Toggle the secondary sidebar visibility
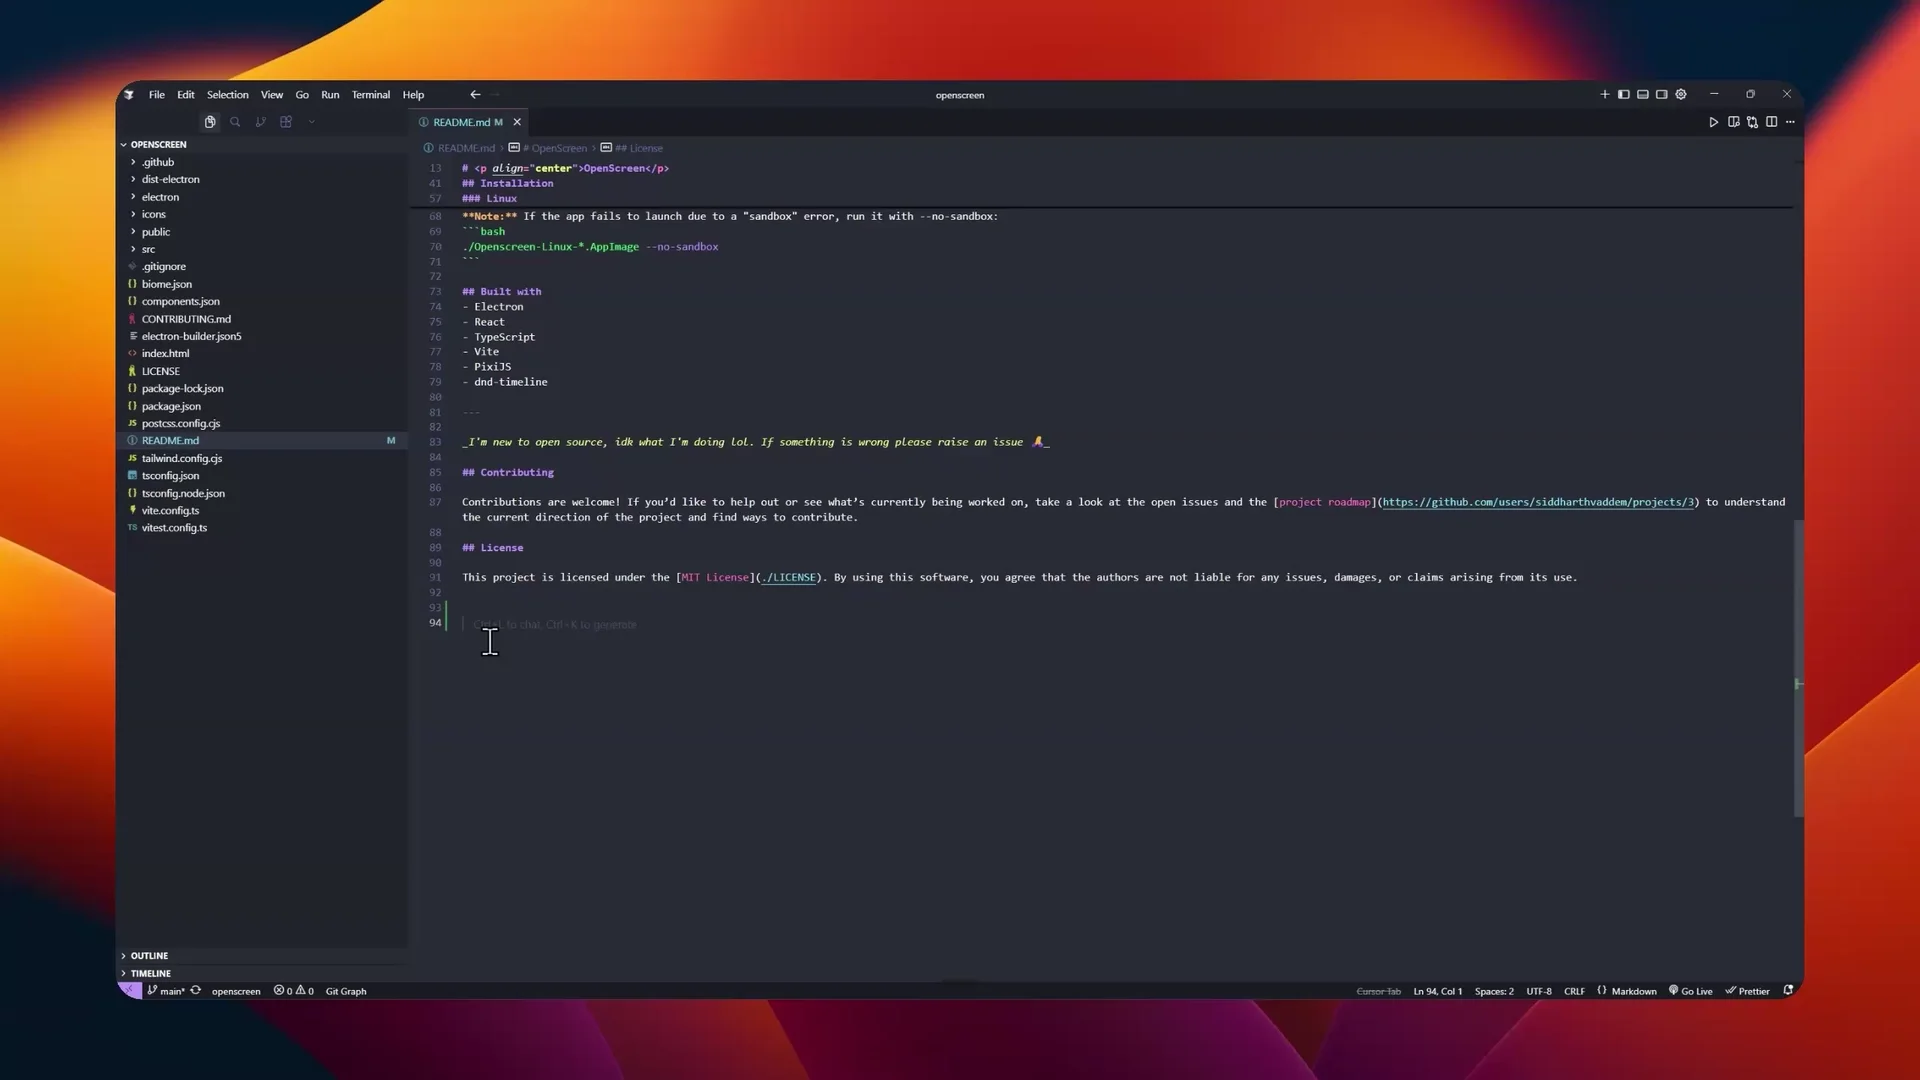This screenshot has height=1080, width=1920. tap(1661, 94)
